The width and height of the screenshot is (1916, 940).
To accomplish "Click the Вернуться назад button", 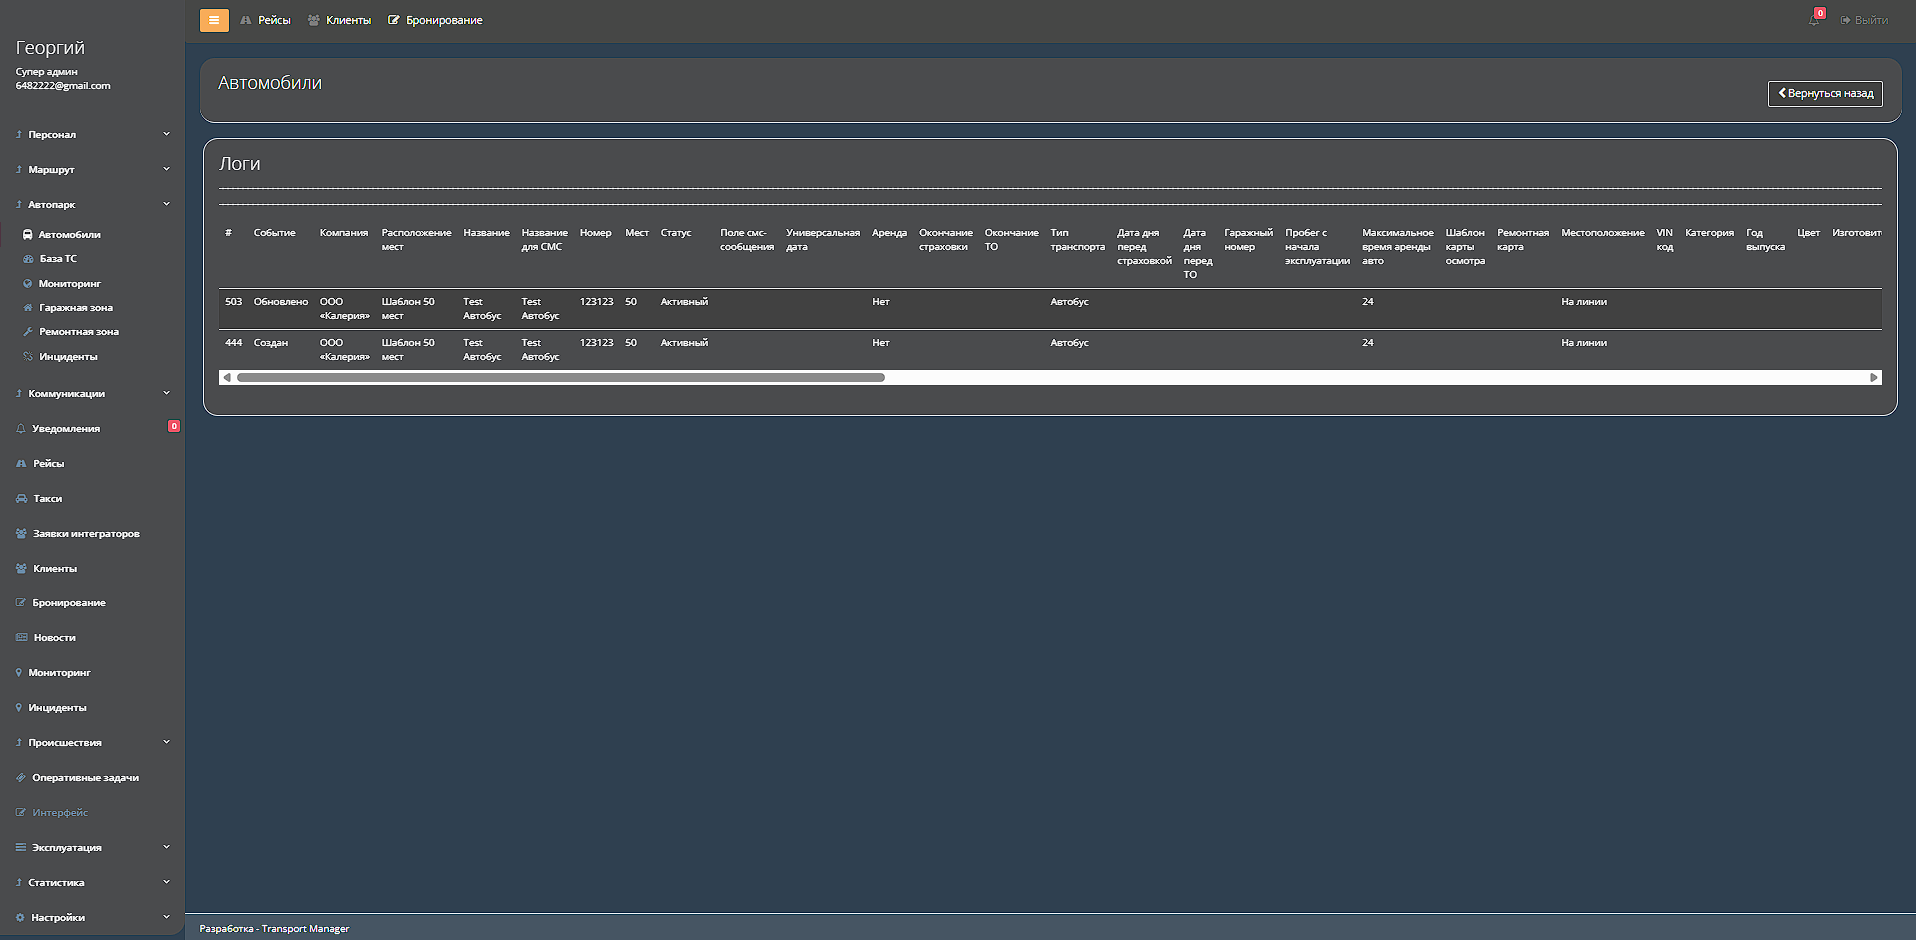I will point(1825,94).
